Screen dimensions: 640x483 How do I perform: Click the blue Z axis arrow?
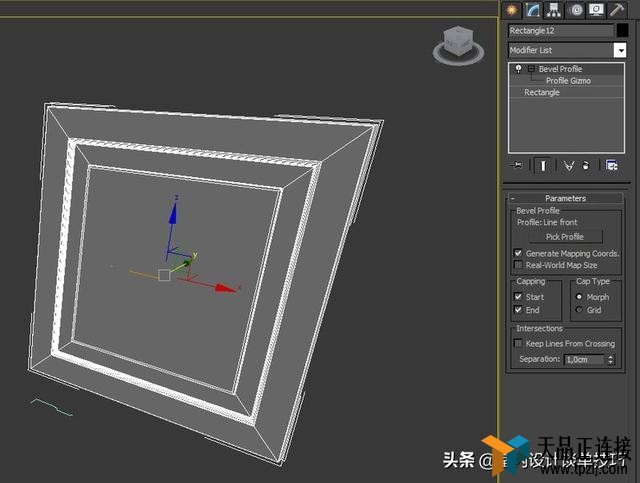click(x=173, y=213)
